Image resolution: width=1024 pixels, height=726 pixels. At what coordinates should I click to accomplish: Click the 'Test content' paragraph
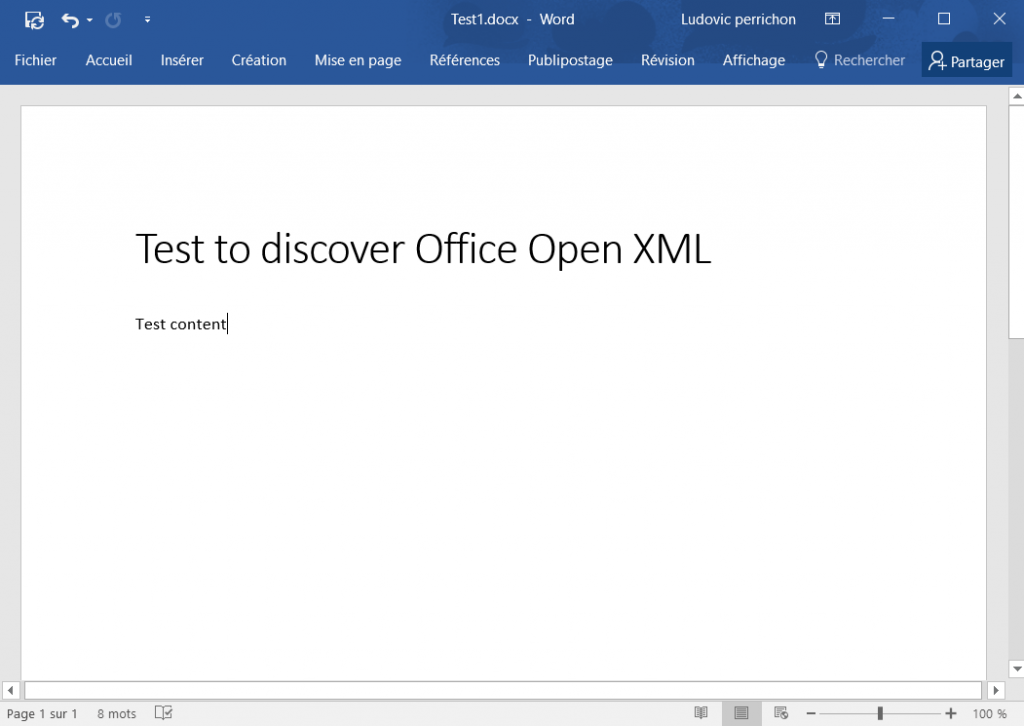pyautogui.click(x=180, y=324)
